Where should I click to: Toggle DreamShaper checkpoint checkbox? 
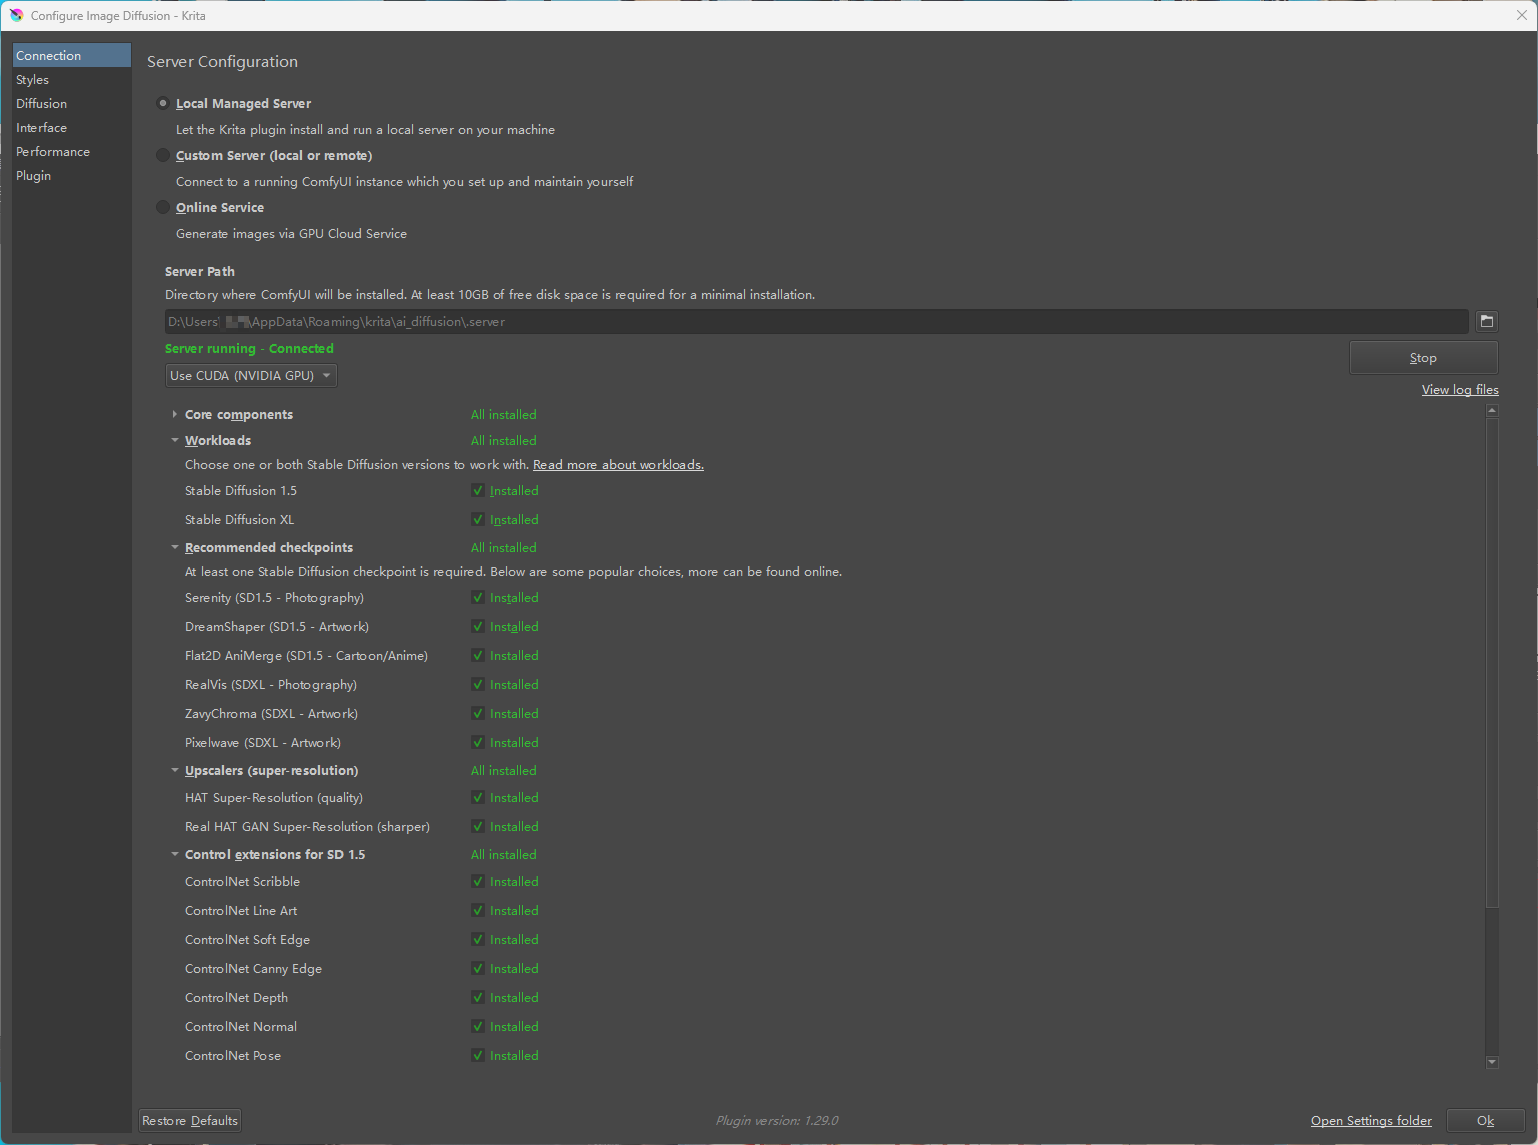pyautogui.click(x=478, y=627)
